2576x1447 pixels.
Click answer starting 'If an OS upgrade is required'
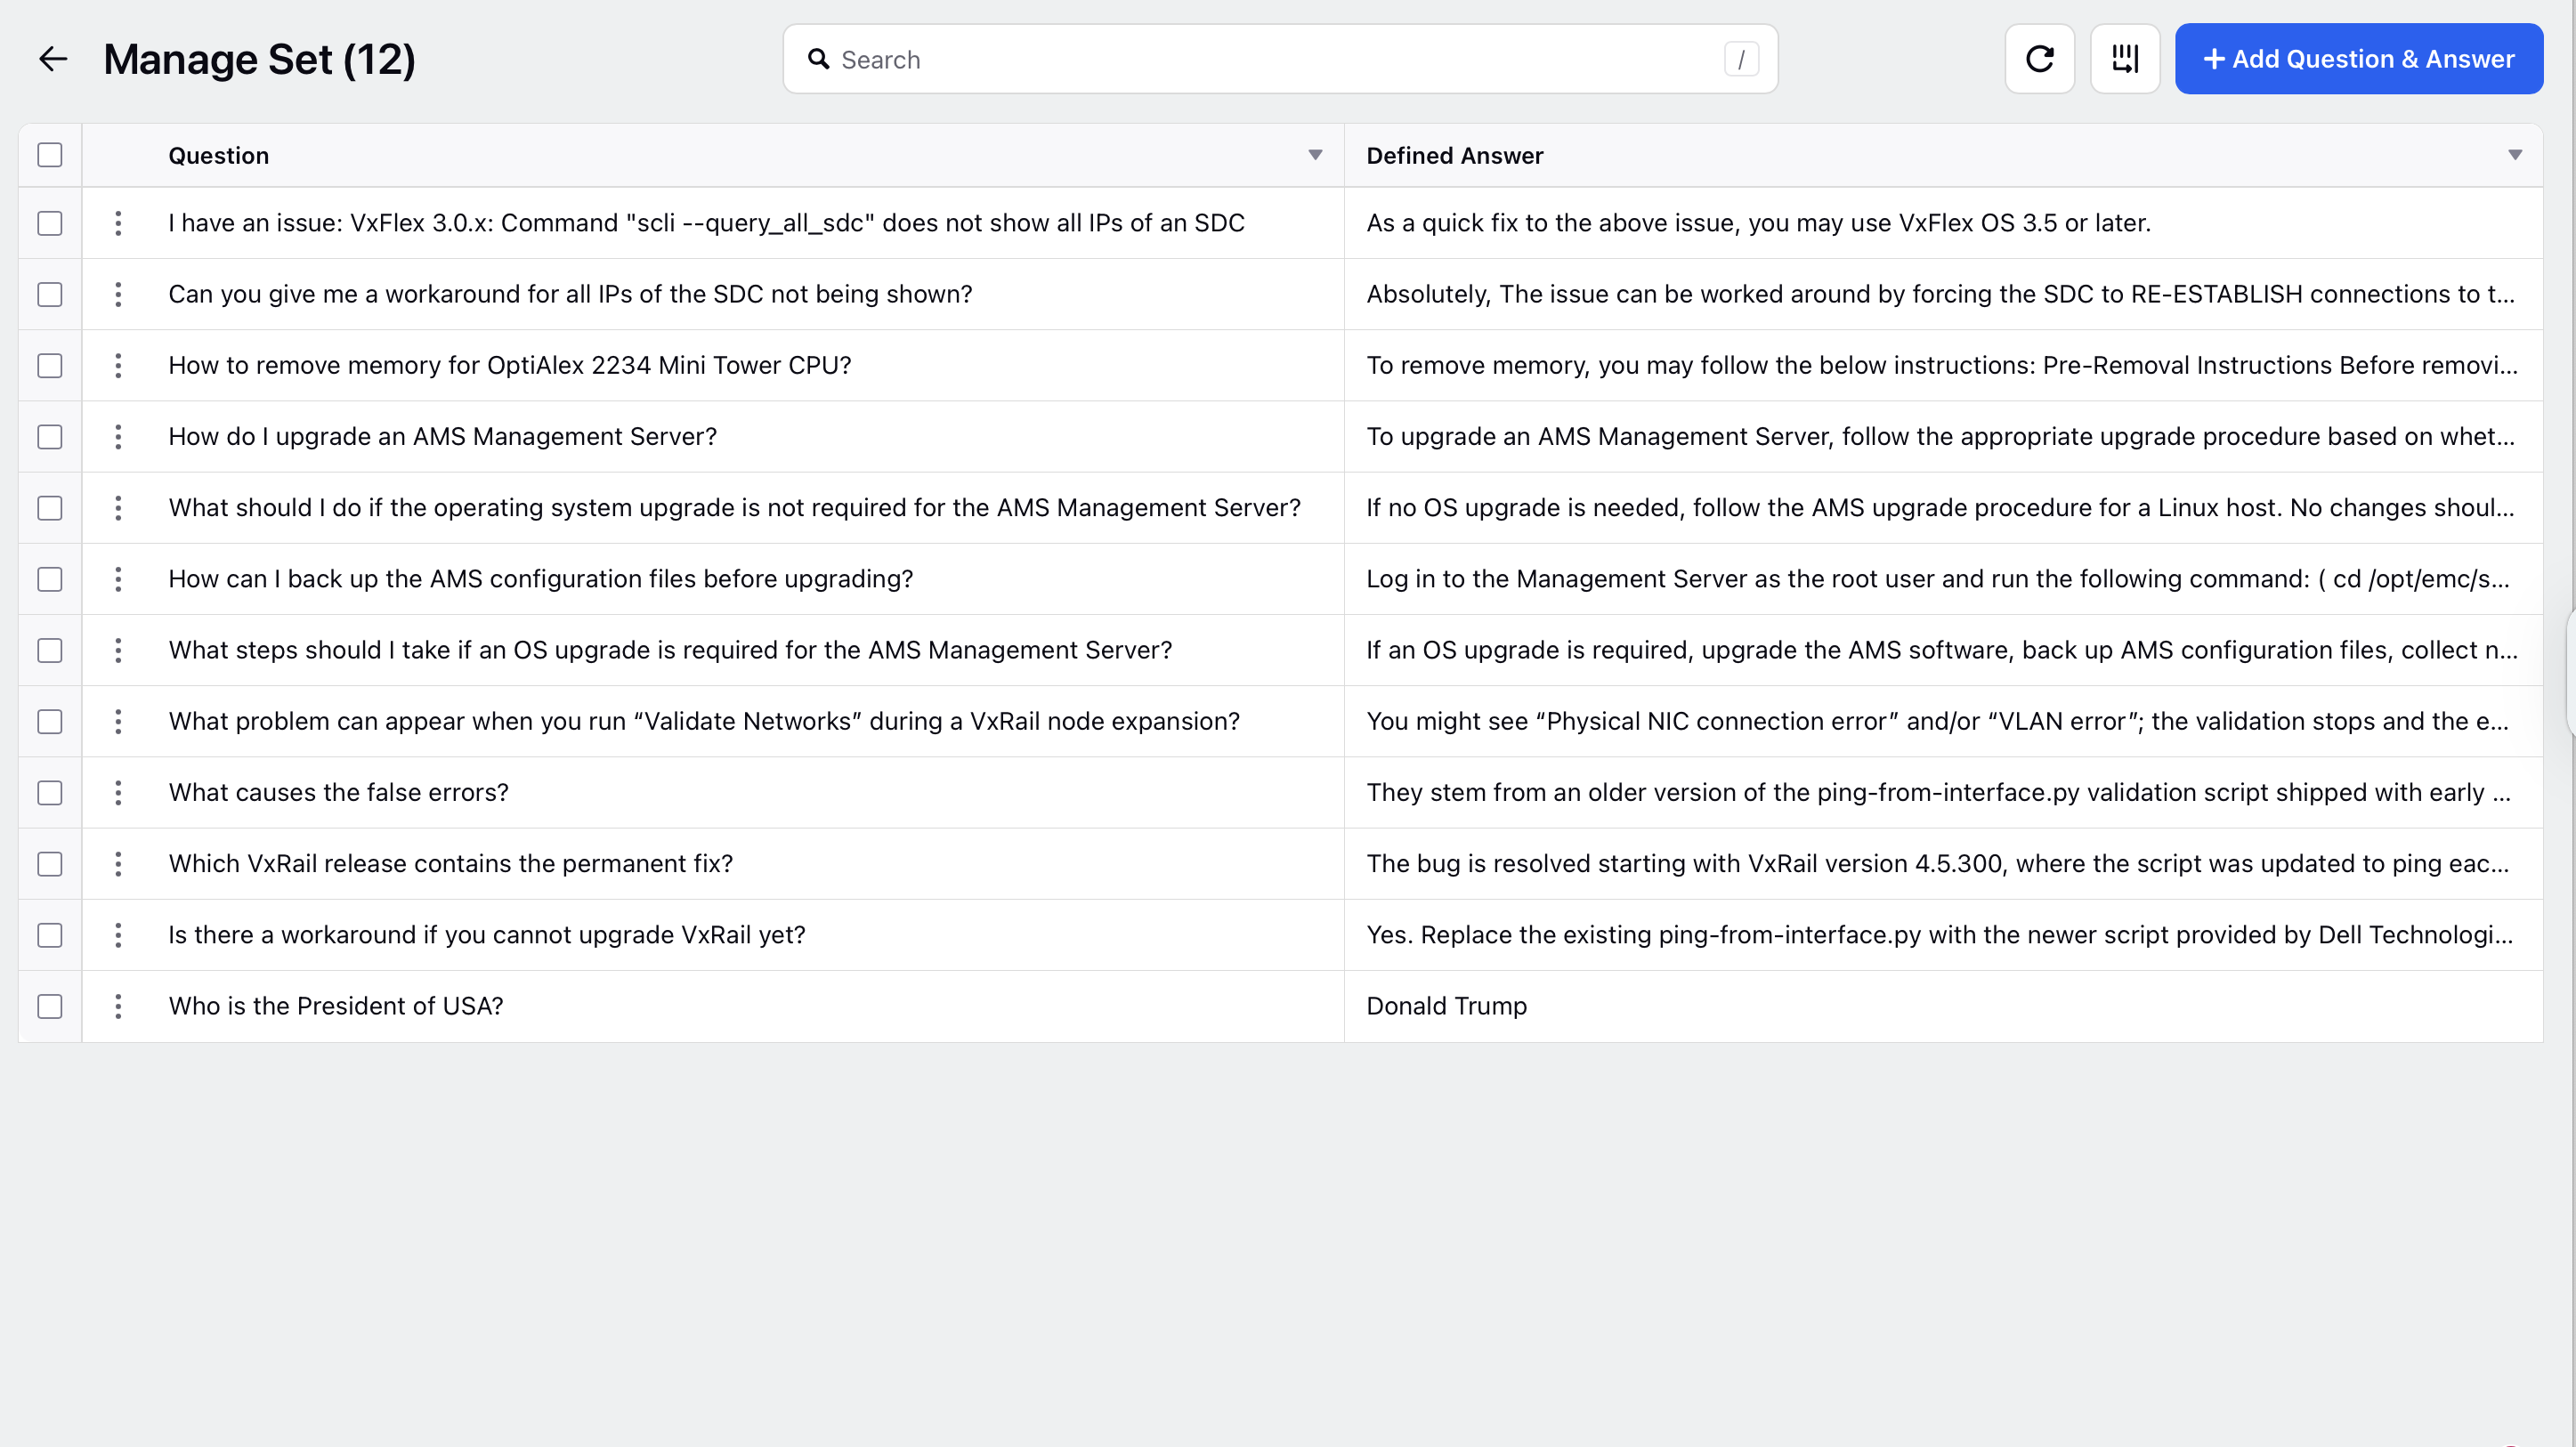click(x=1942, y=650)
